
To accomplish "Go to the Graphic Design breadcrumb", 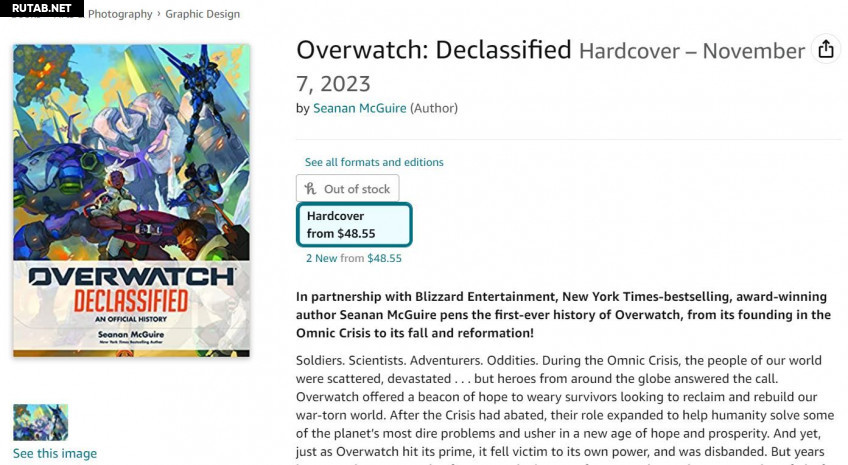I will [203, 15].
